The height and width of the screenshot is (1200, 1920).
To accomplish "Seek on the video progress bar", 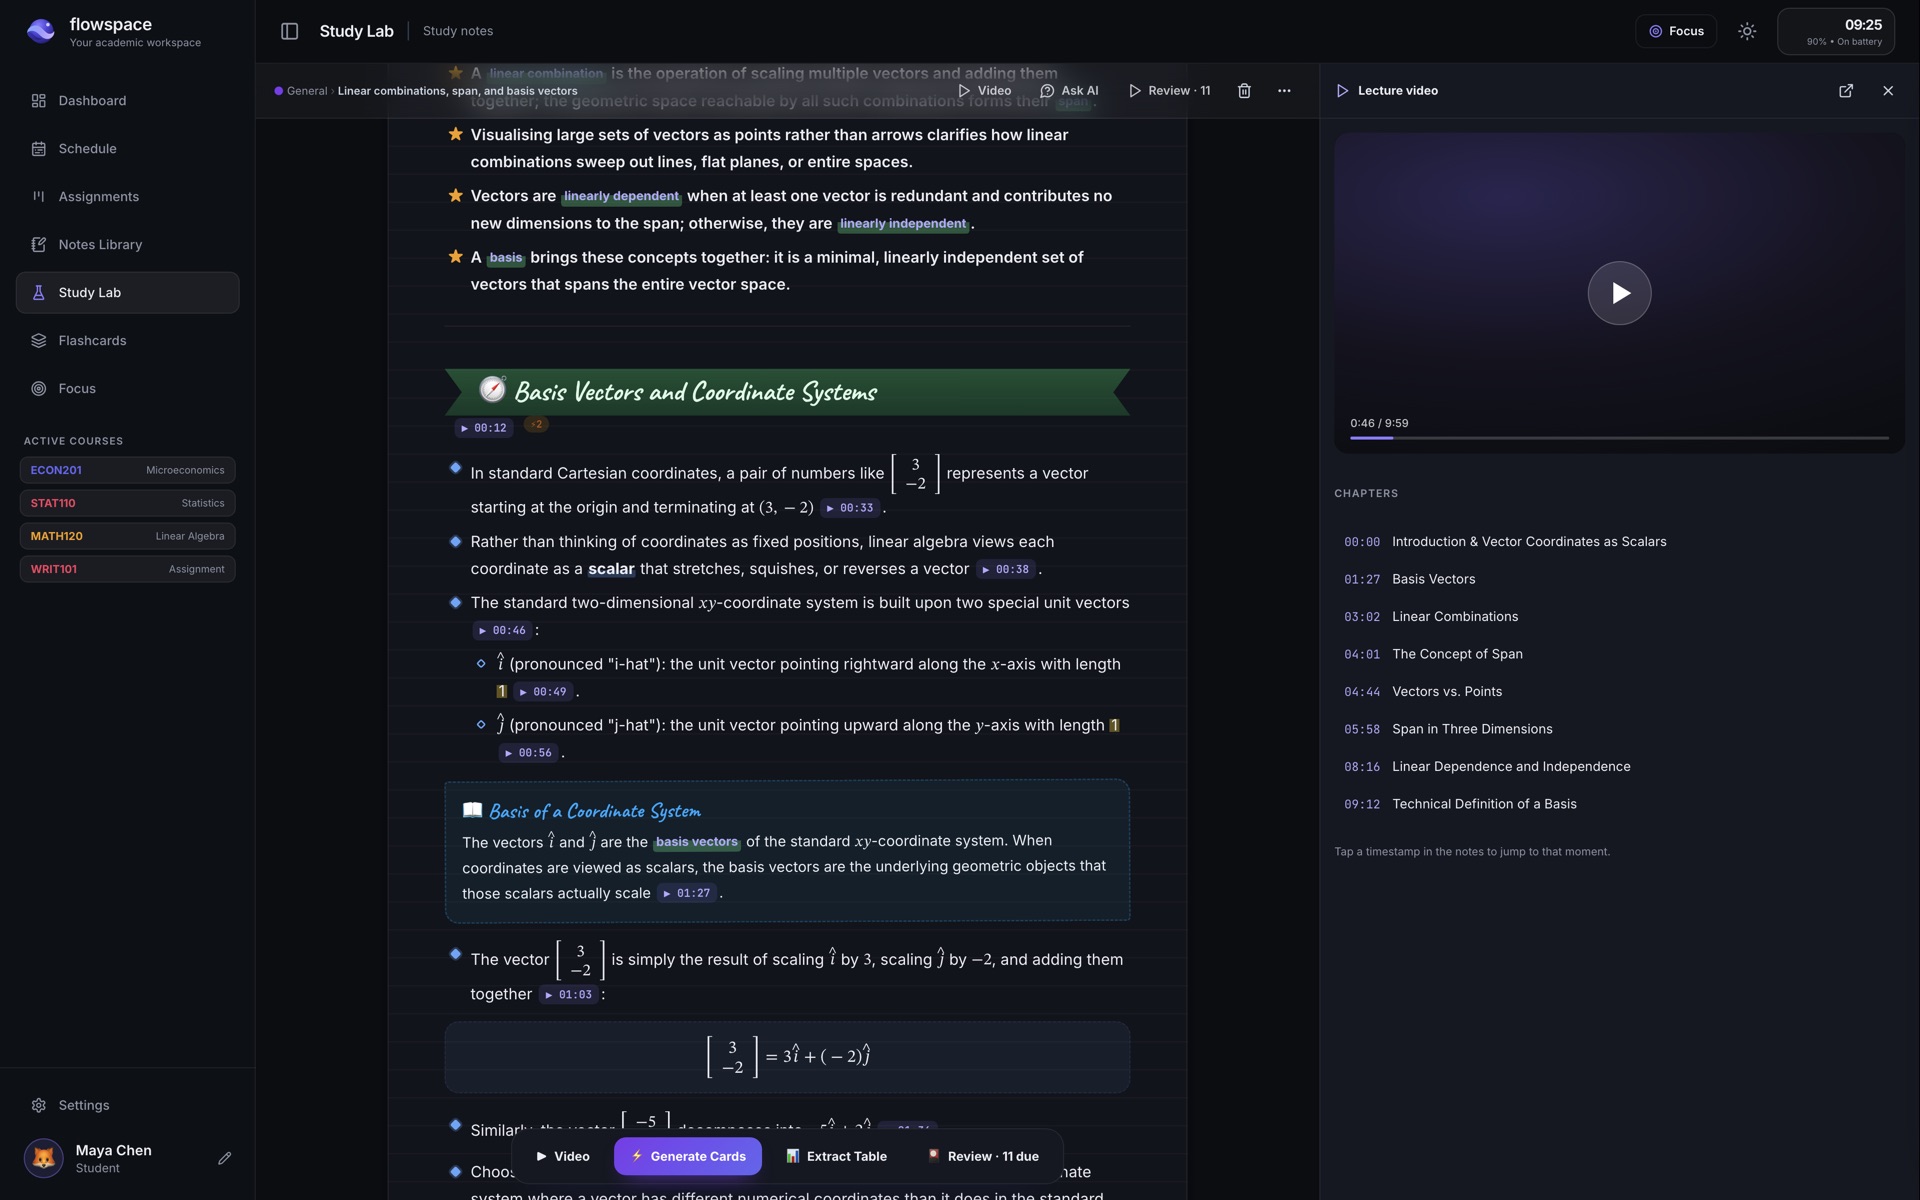I will tap(1619, 438).
